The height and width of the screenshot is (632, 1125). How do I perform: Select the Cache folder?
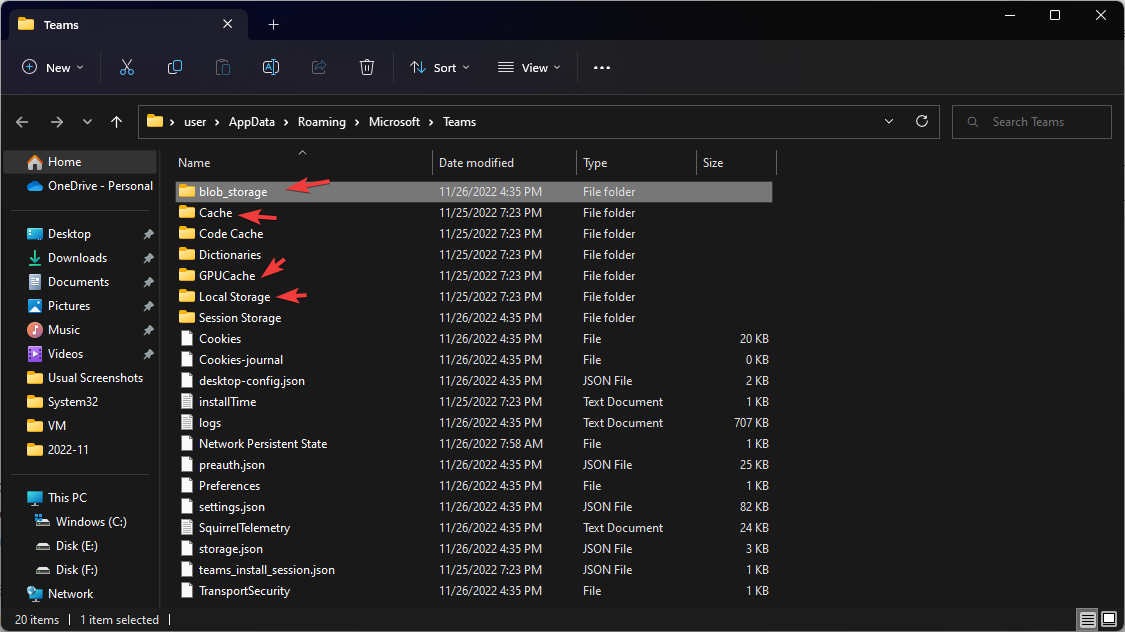click(x=474, y=213)
